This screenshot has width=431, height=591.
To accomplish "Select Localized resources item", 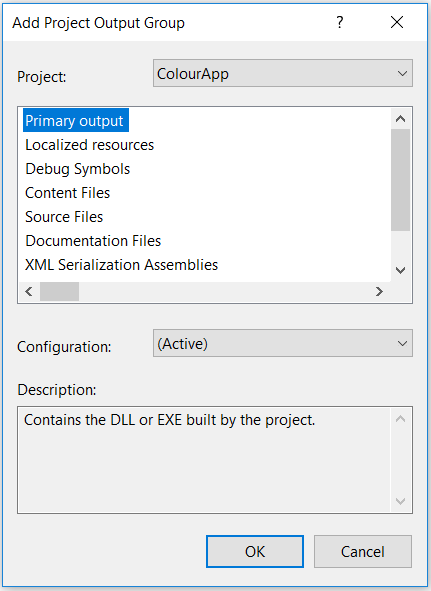I will (x=90, y=145).
